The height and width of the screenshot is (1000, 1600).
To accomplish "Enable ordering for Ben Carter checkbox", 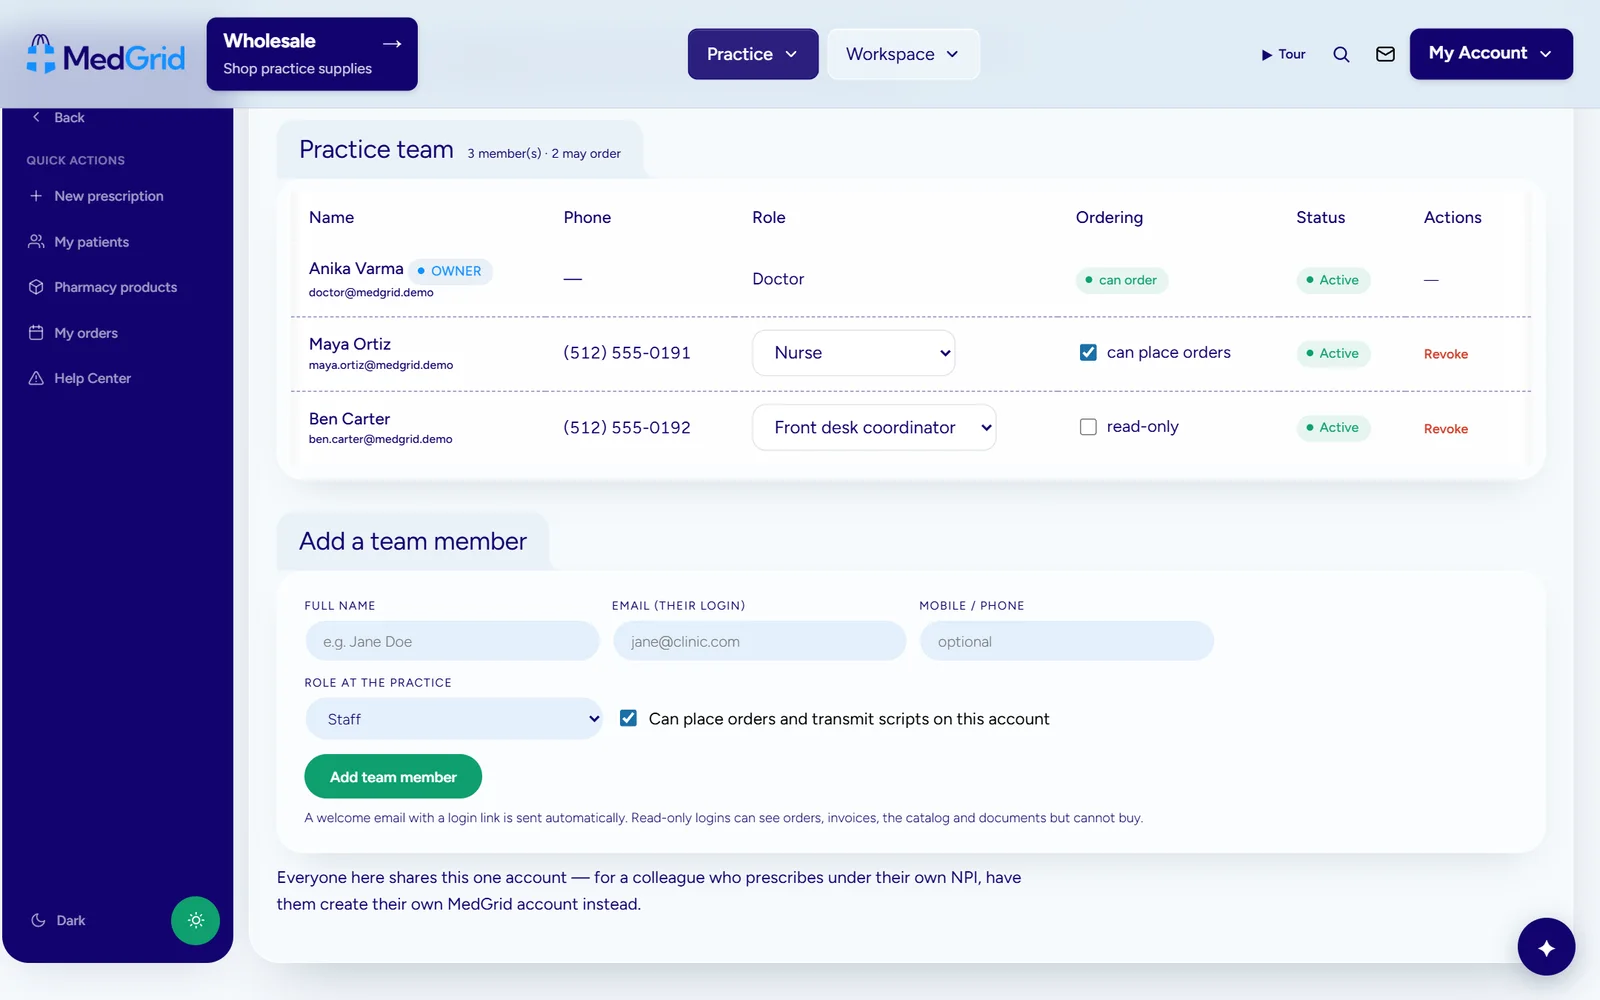I will click(x=1088, y=427).
